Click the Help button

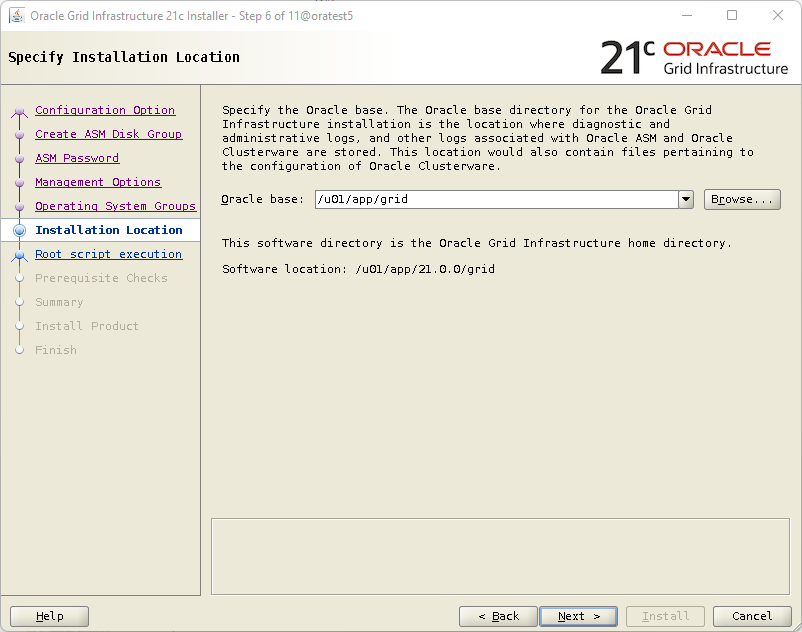(50, 616)
